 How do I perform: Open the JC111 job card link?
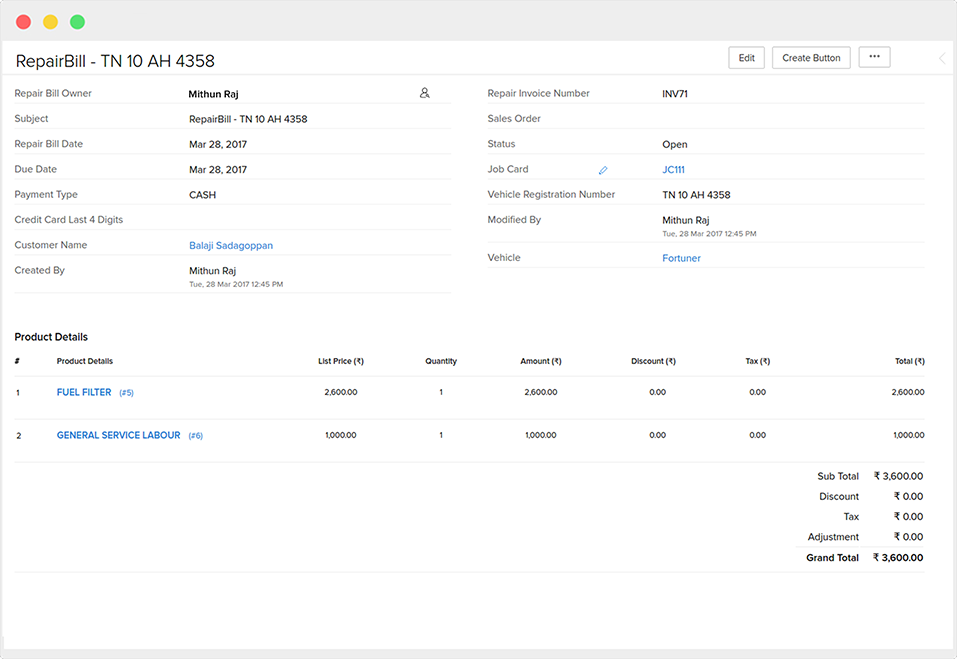point(673,170)
